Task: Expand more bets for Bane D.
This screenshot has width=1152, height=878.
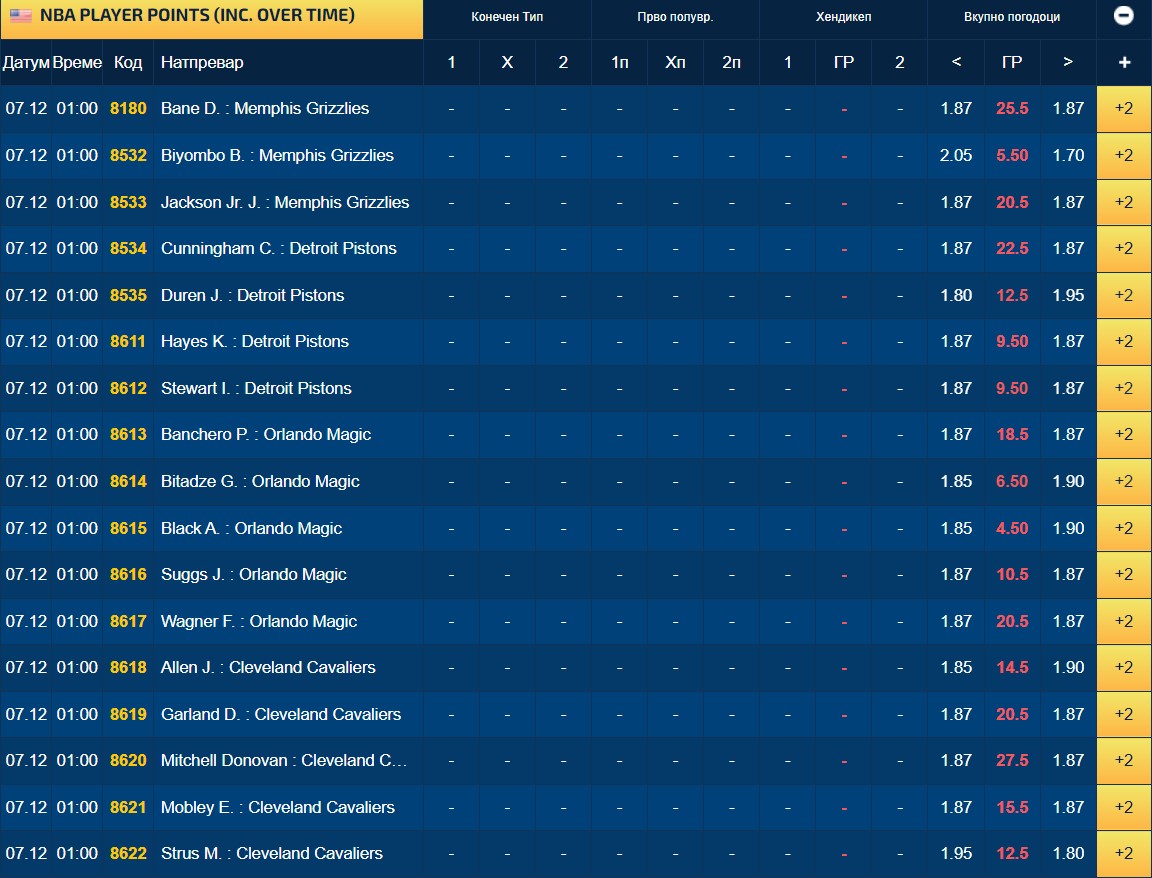Action: [x=1124, y=109]
